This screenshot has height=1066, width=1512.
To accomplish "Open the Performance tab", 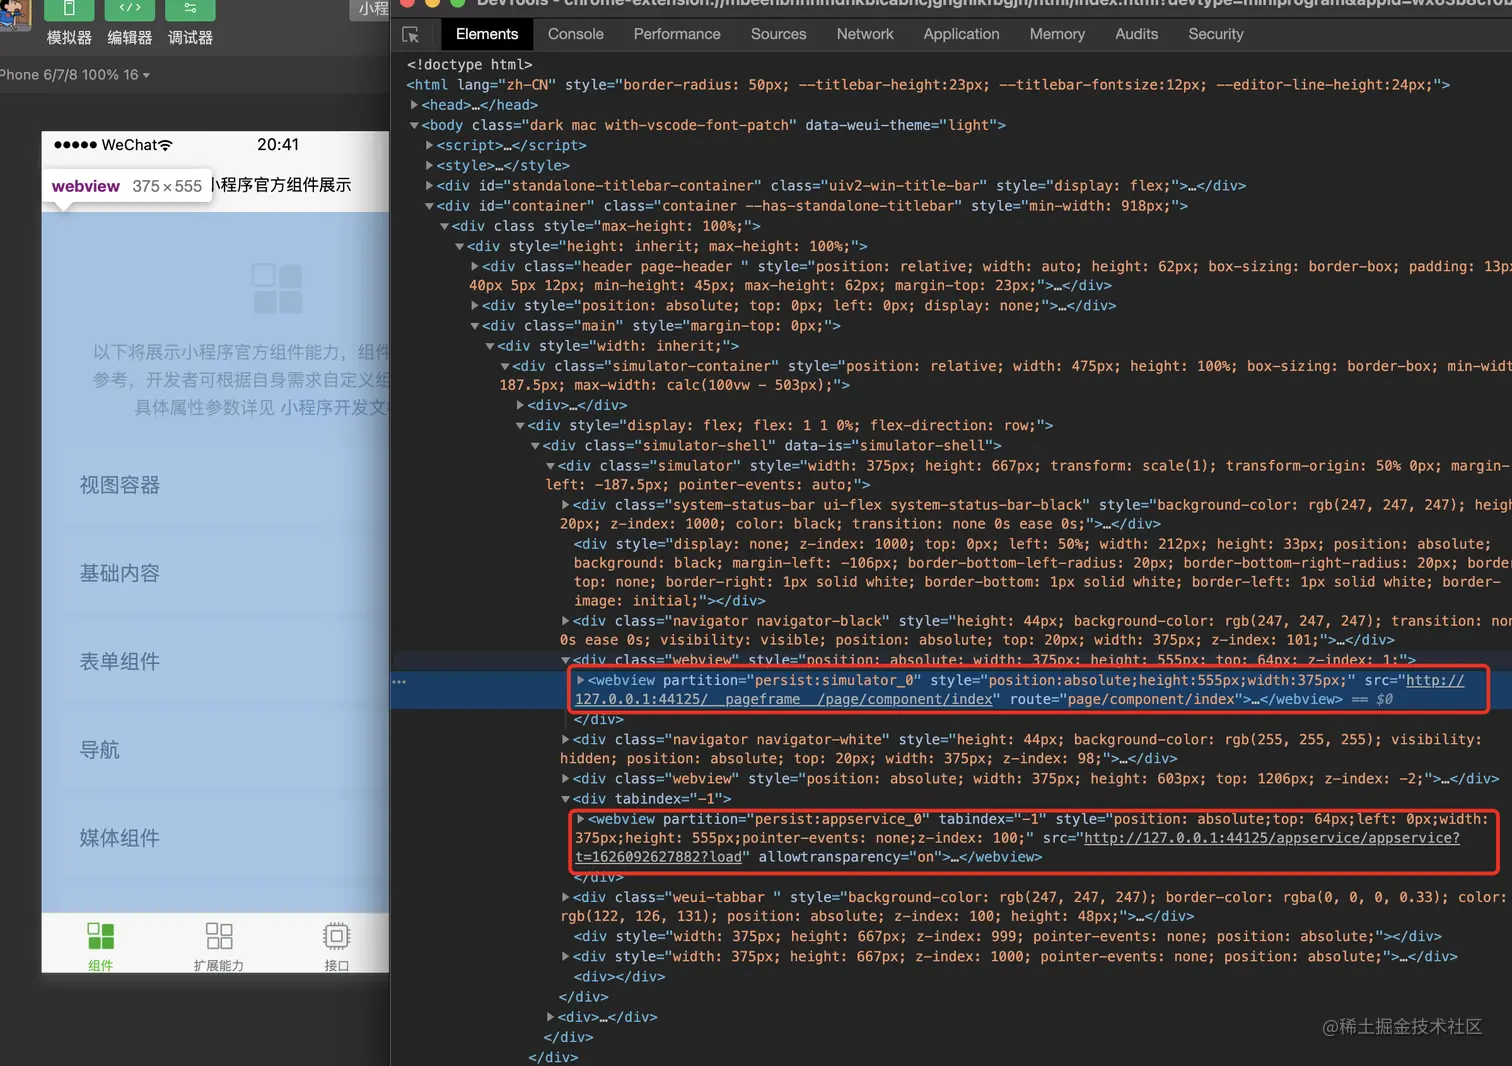I will tap(677, 34).
